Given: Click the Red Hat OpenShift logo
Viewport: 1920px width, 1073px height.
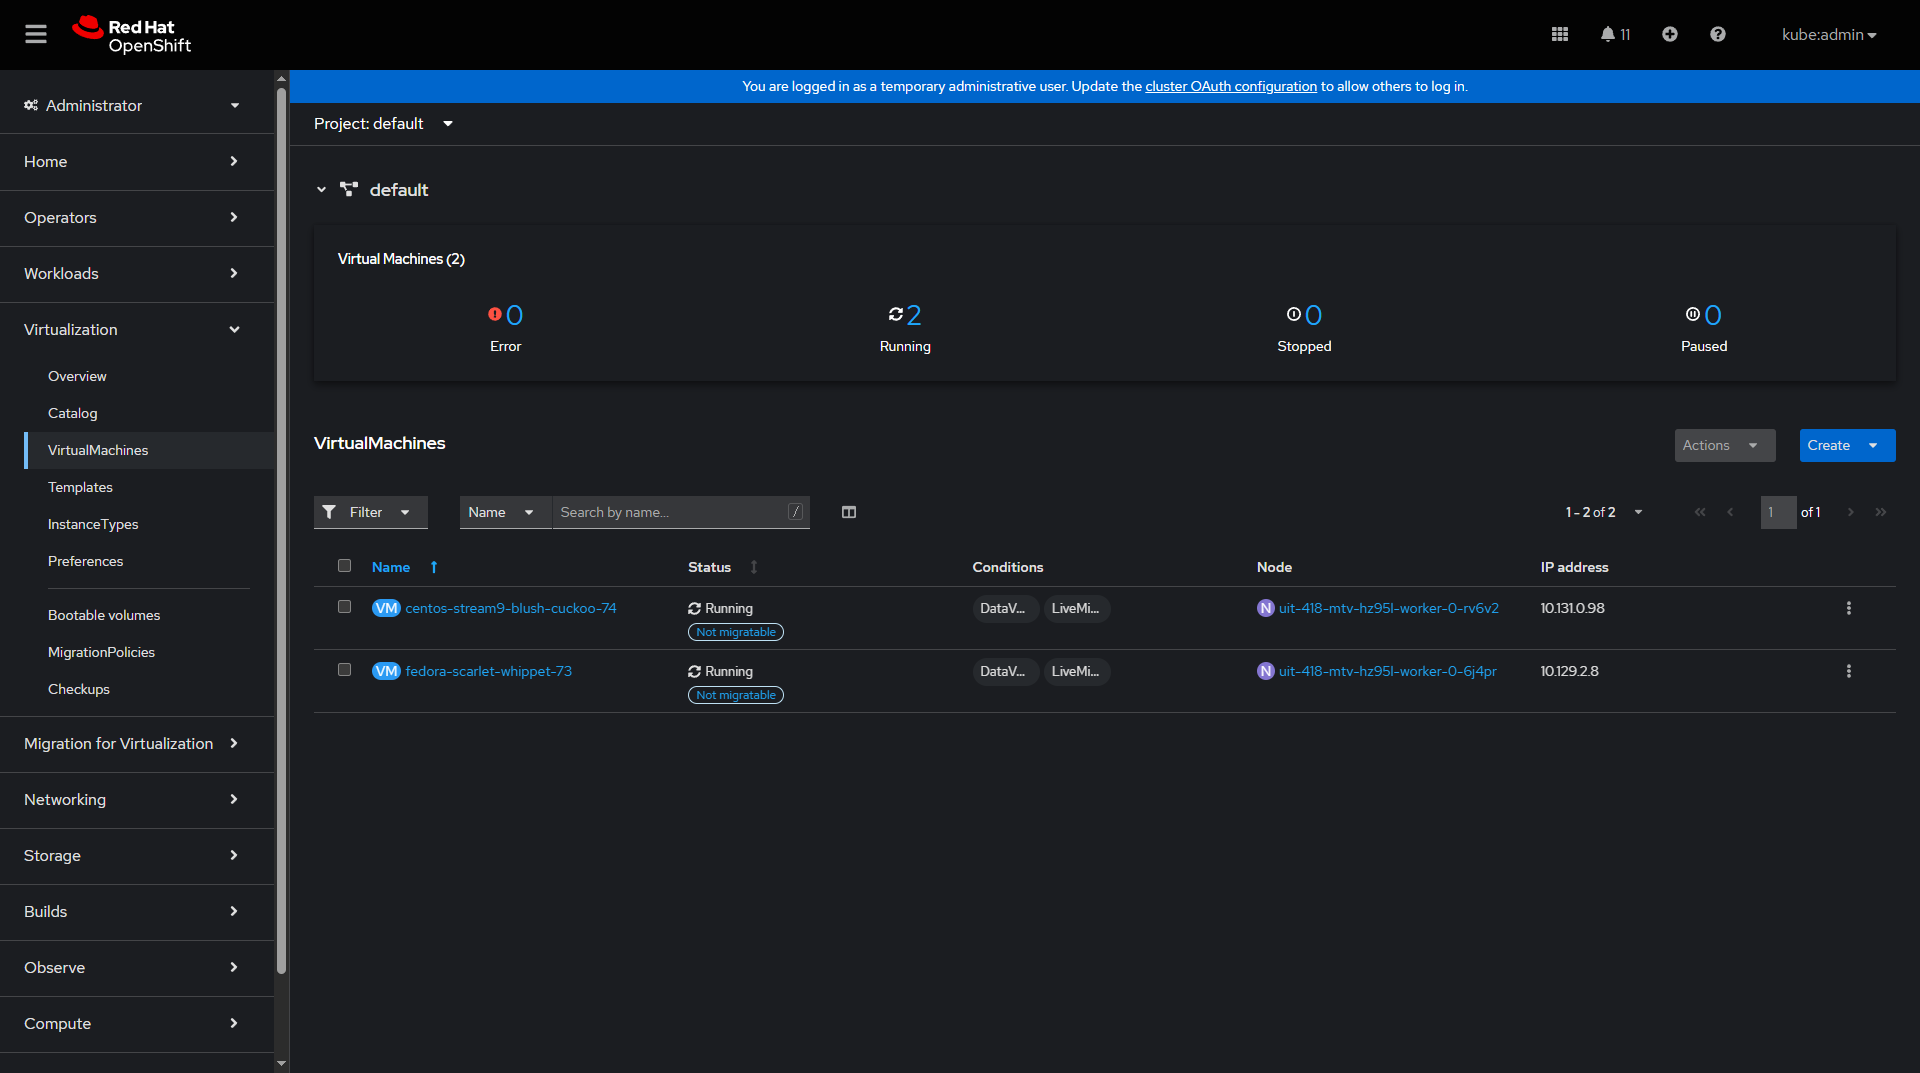Looking at the screenshot, I should [x=132, y=35].
